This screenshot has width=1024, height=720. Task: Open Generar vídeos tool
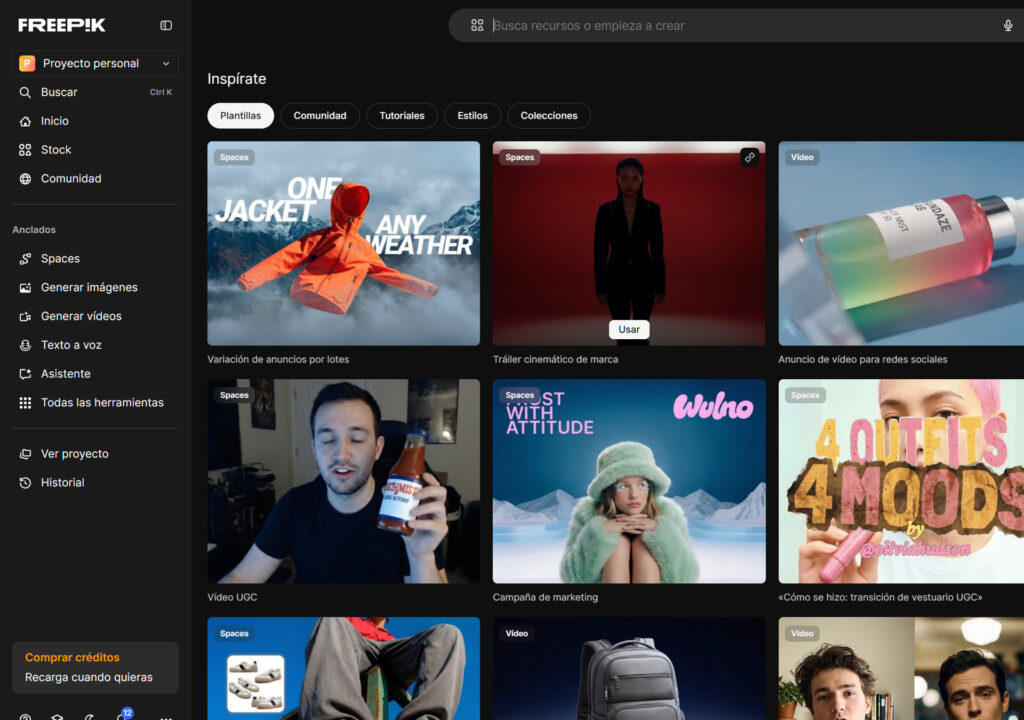(x=81, y=316)
